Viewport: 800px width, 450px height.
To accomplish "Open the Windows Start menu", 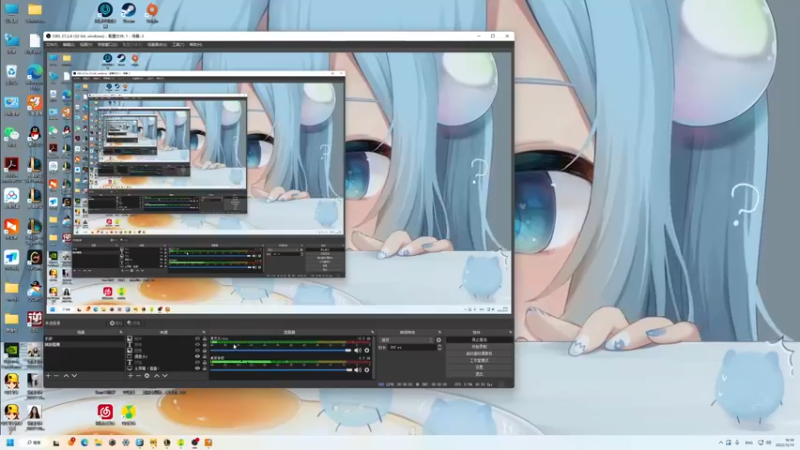I will tap(10, 442).
